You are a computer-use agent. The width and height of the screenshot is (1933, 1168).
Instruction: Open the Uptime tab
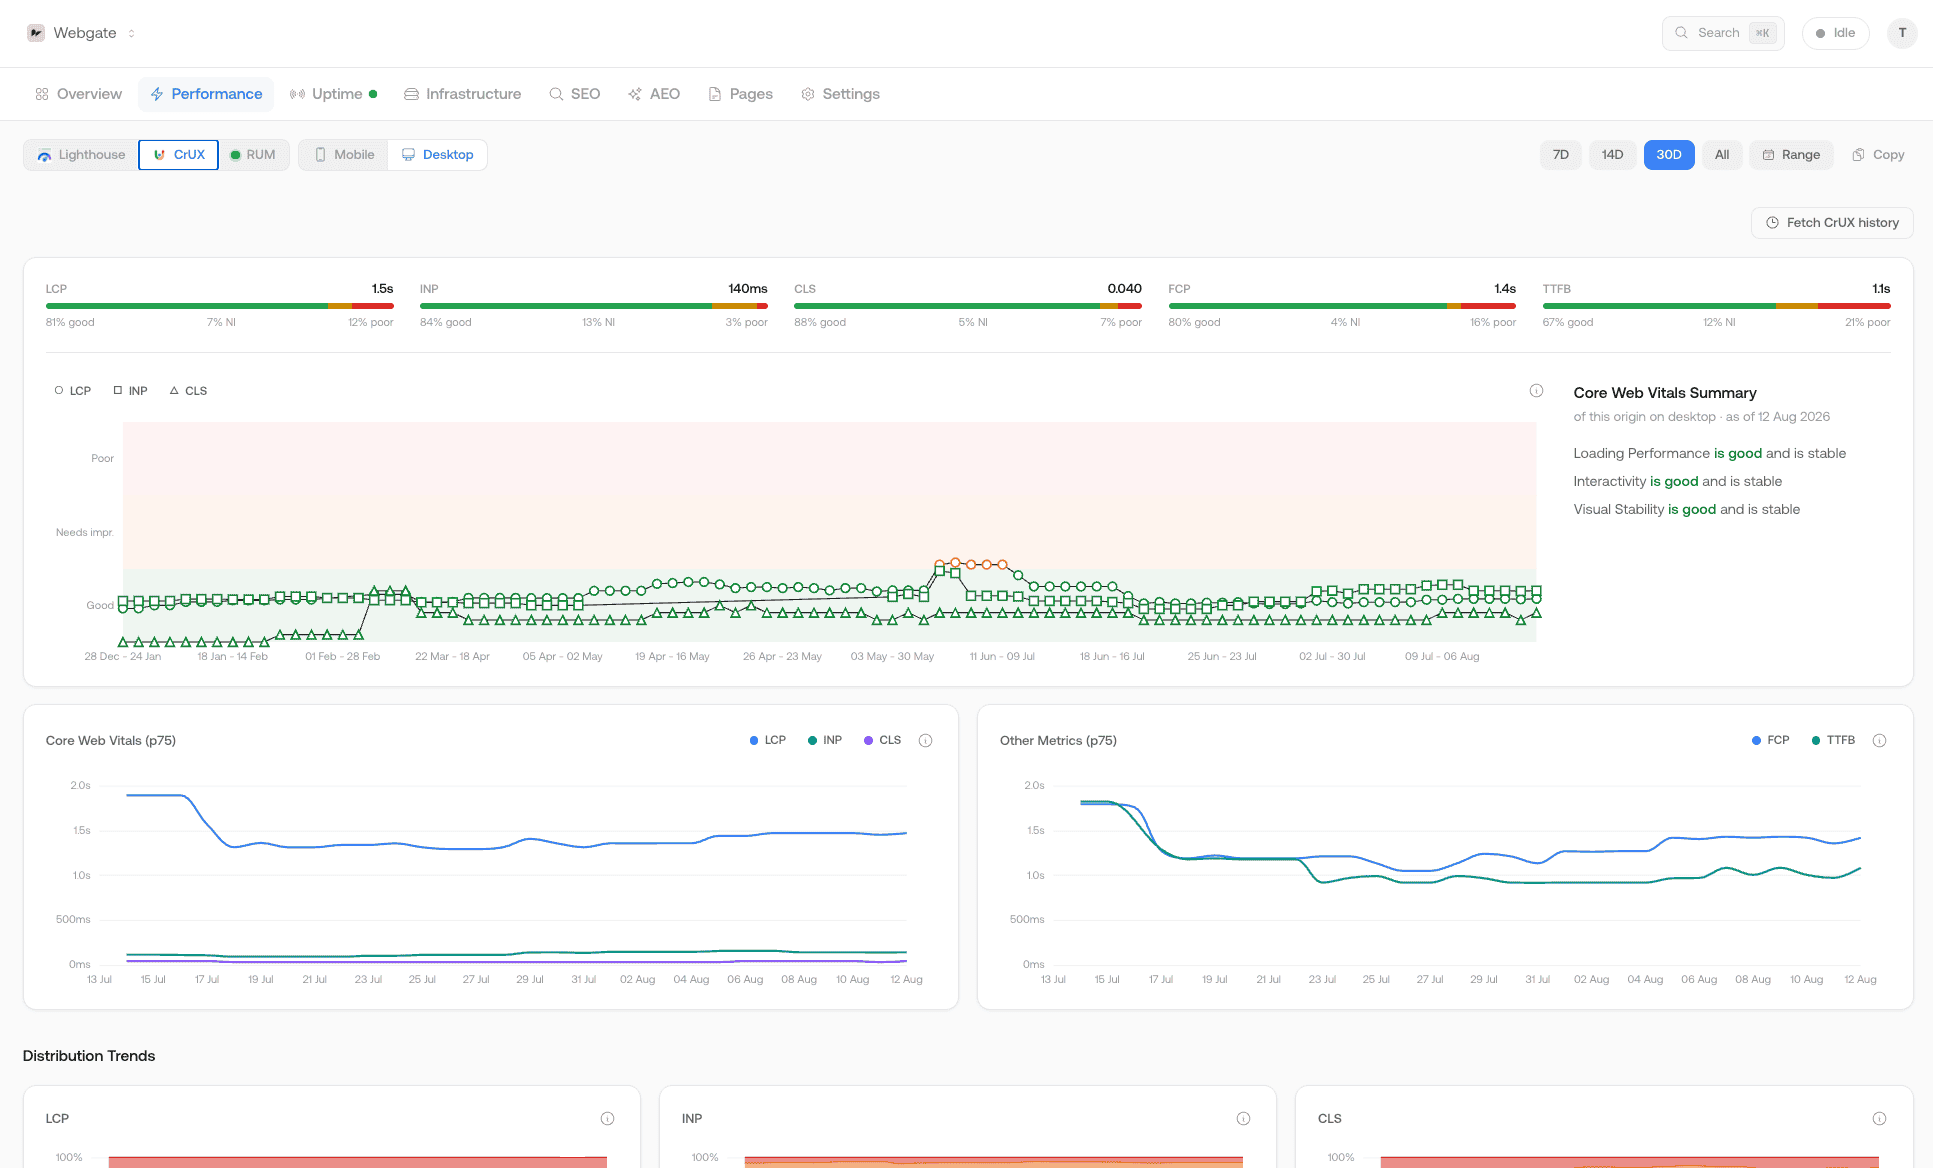(x=333, y=94)
